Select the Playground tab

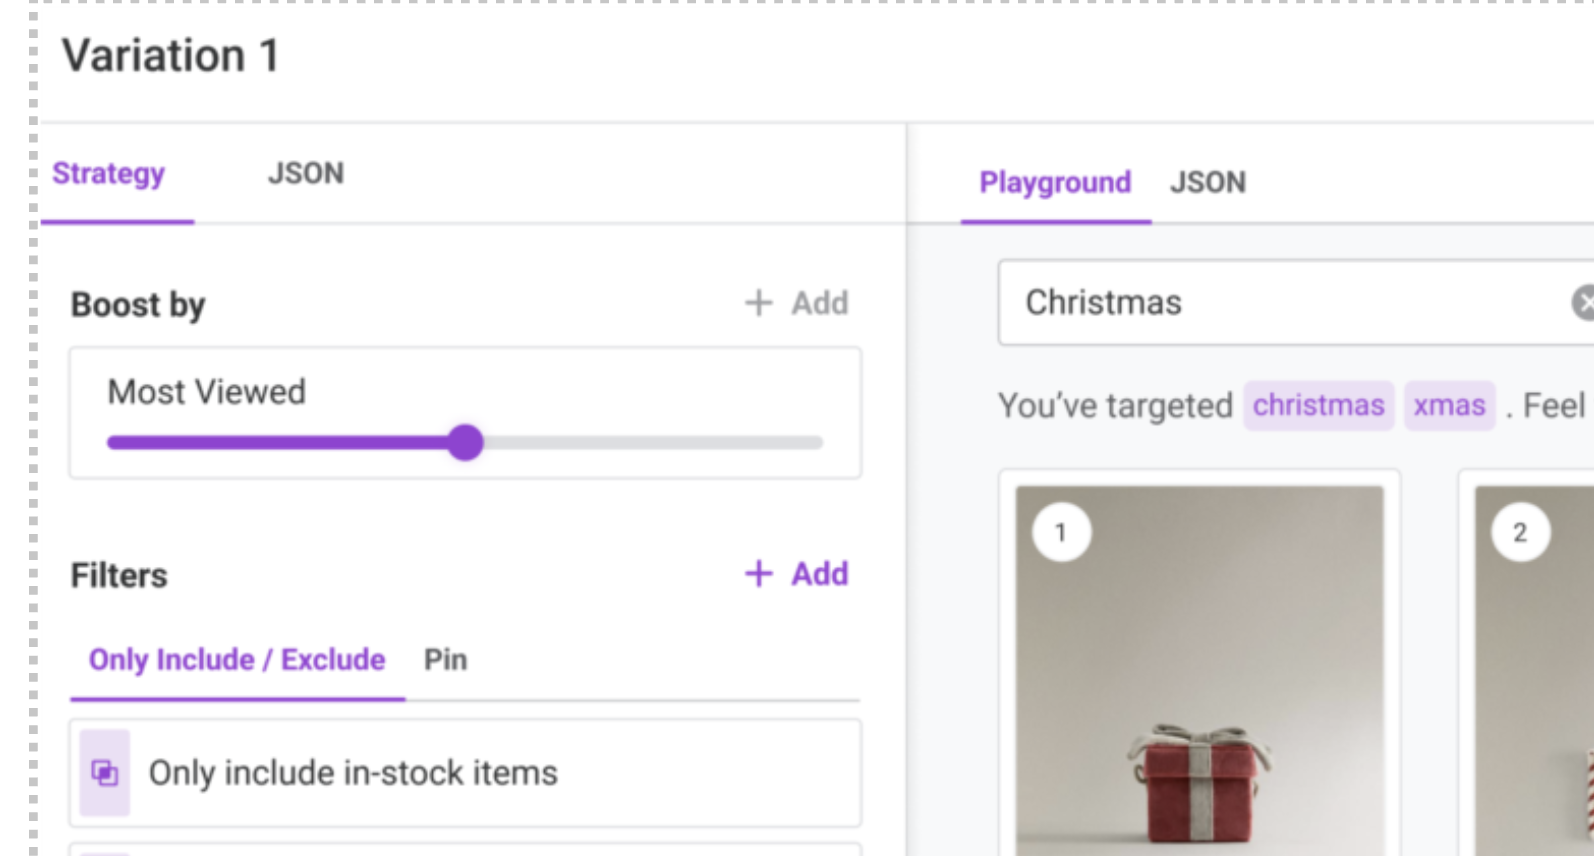pos(1055,183)
